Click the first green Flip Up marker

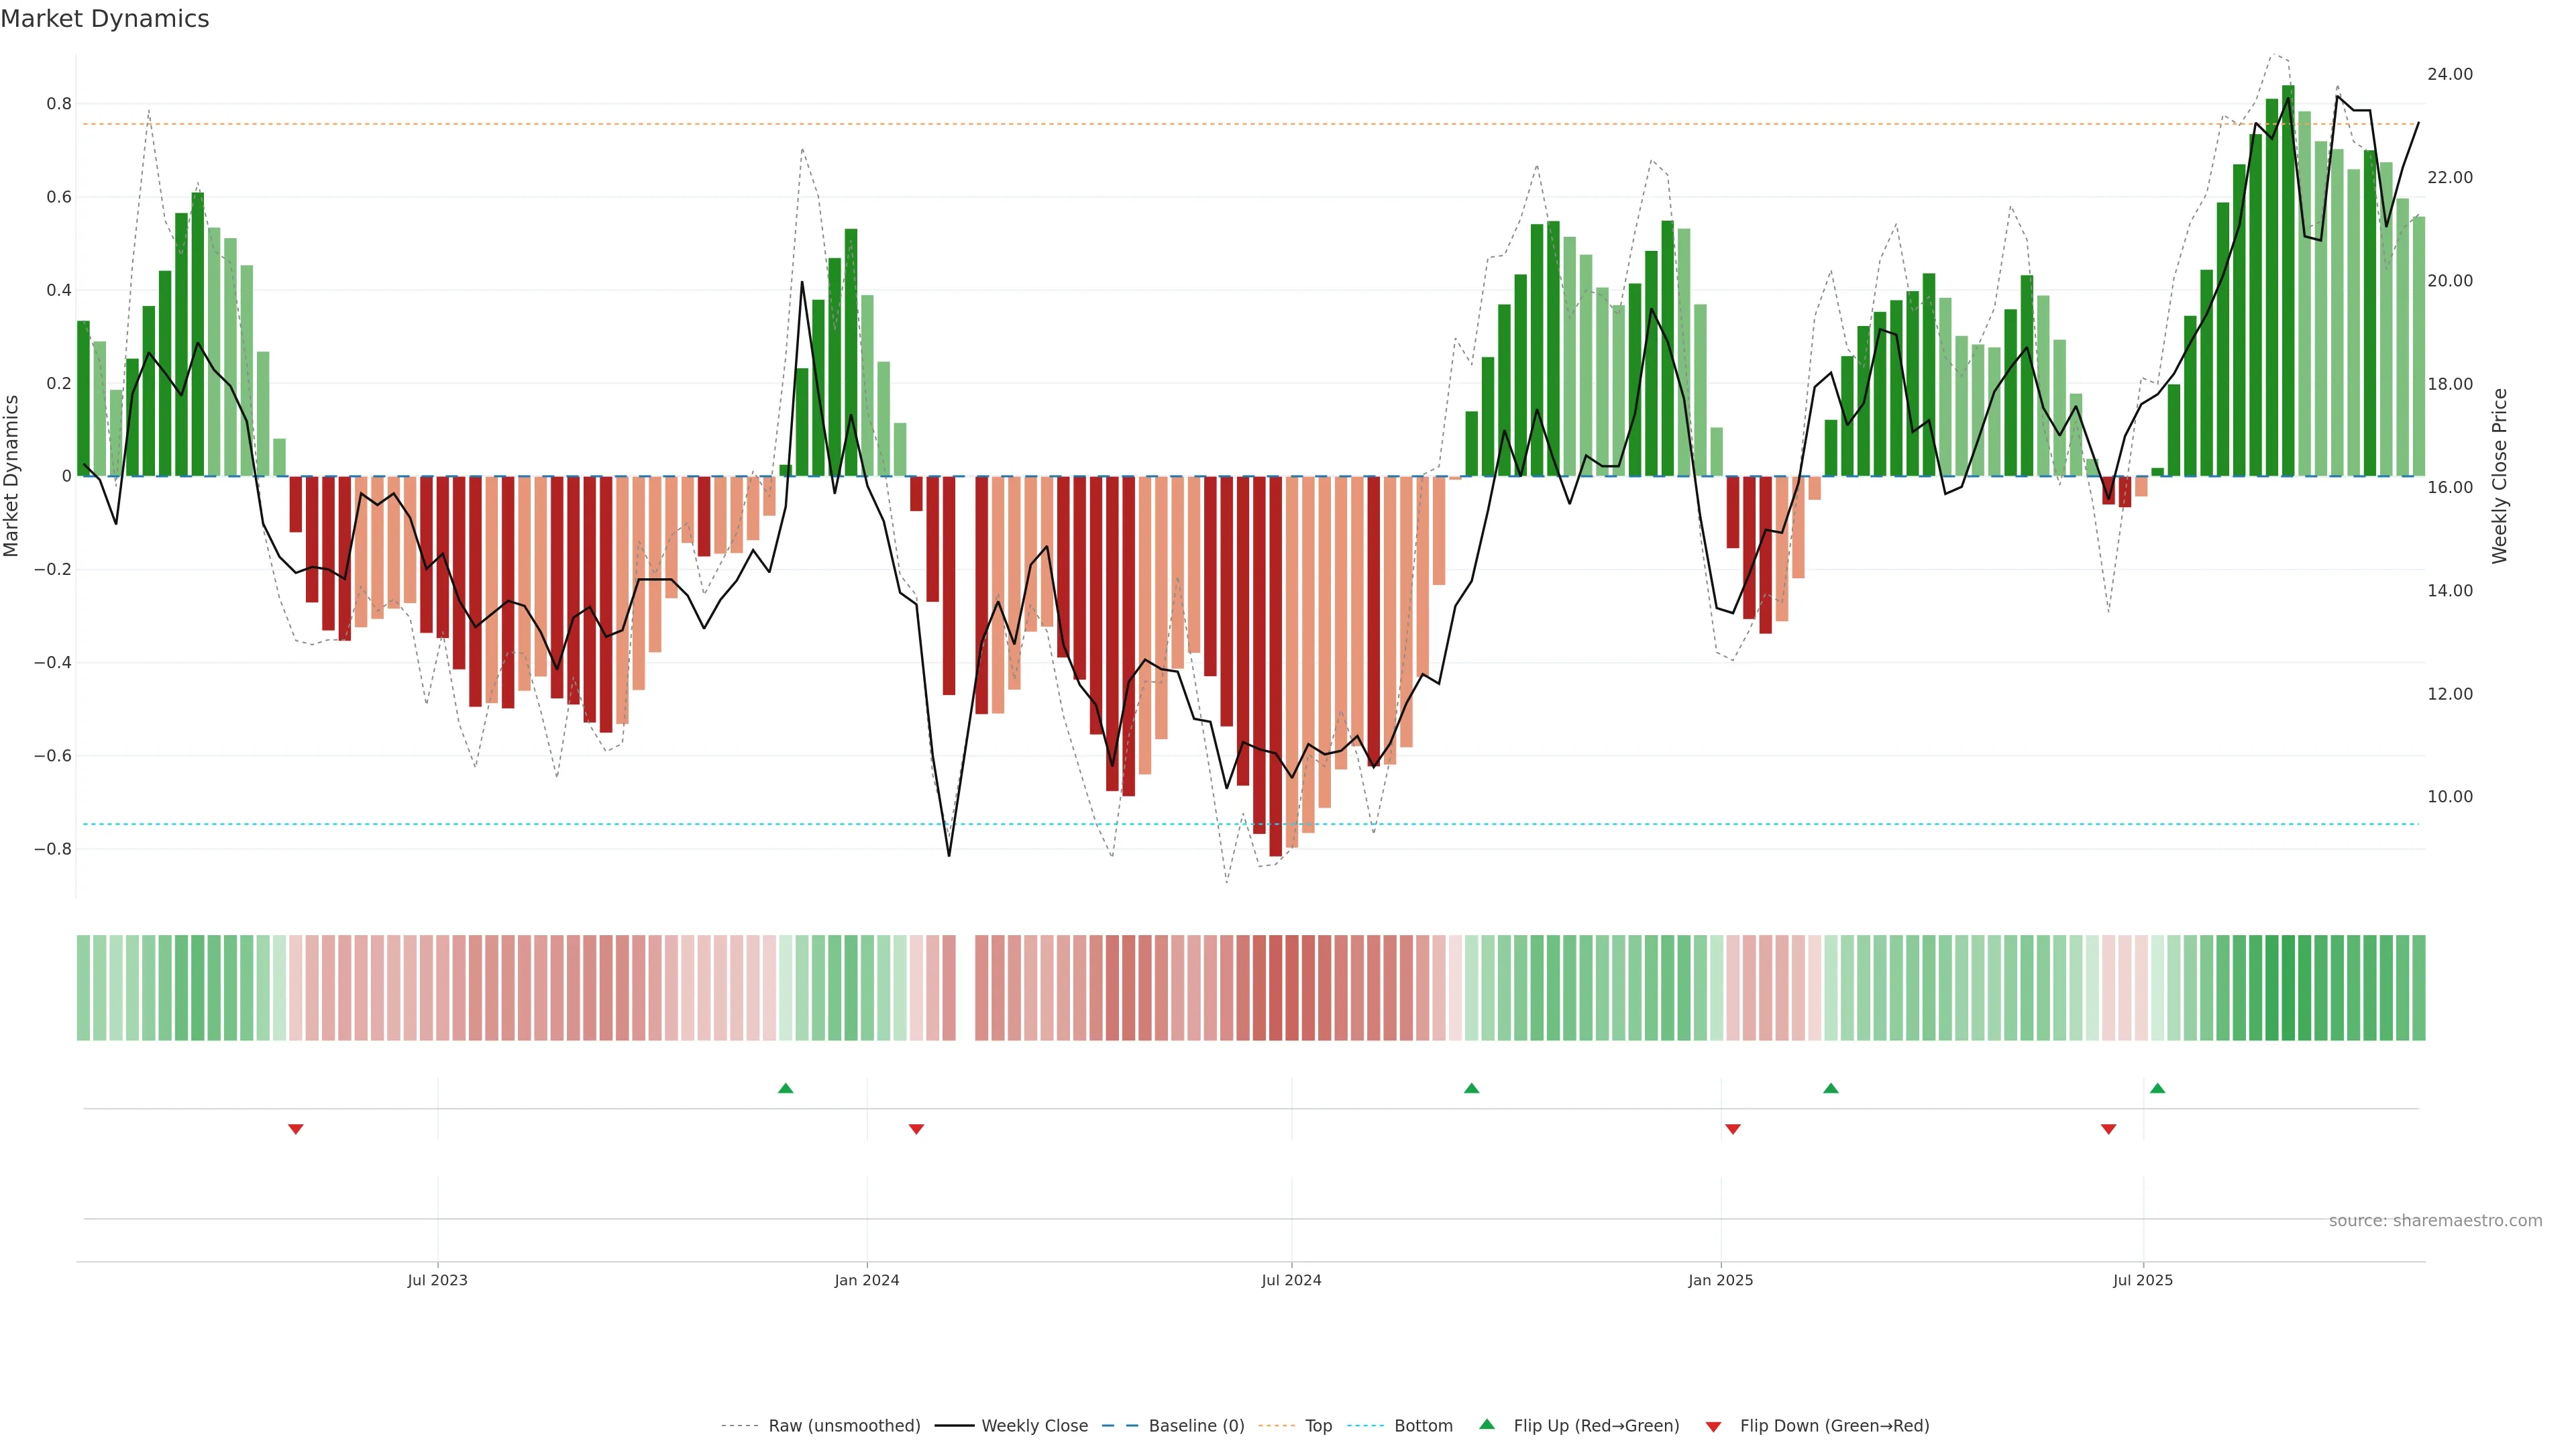tap(785, 1088)
